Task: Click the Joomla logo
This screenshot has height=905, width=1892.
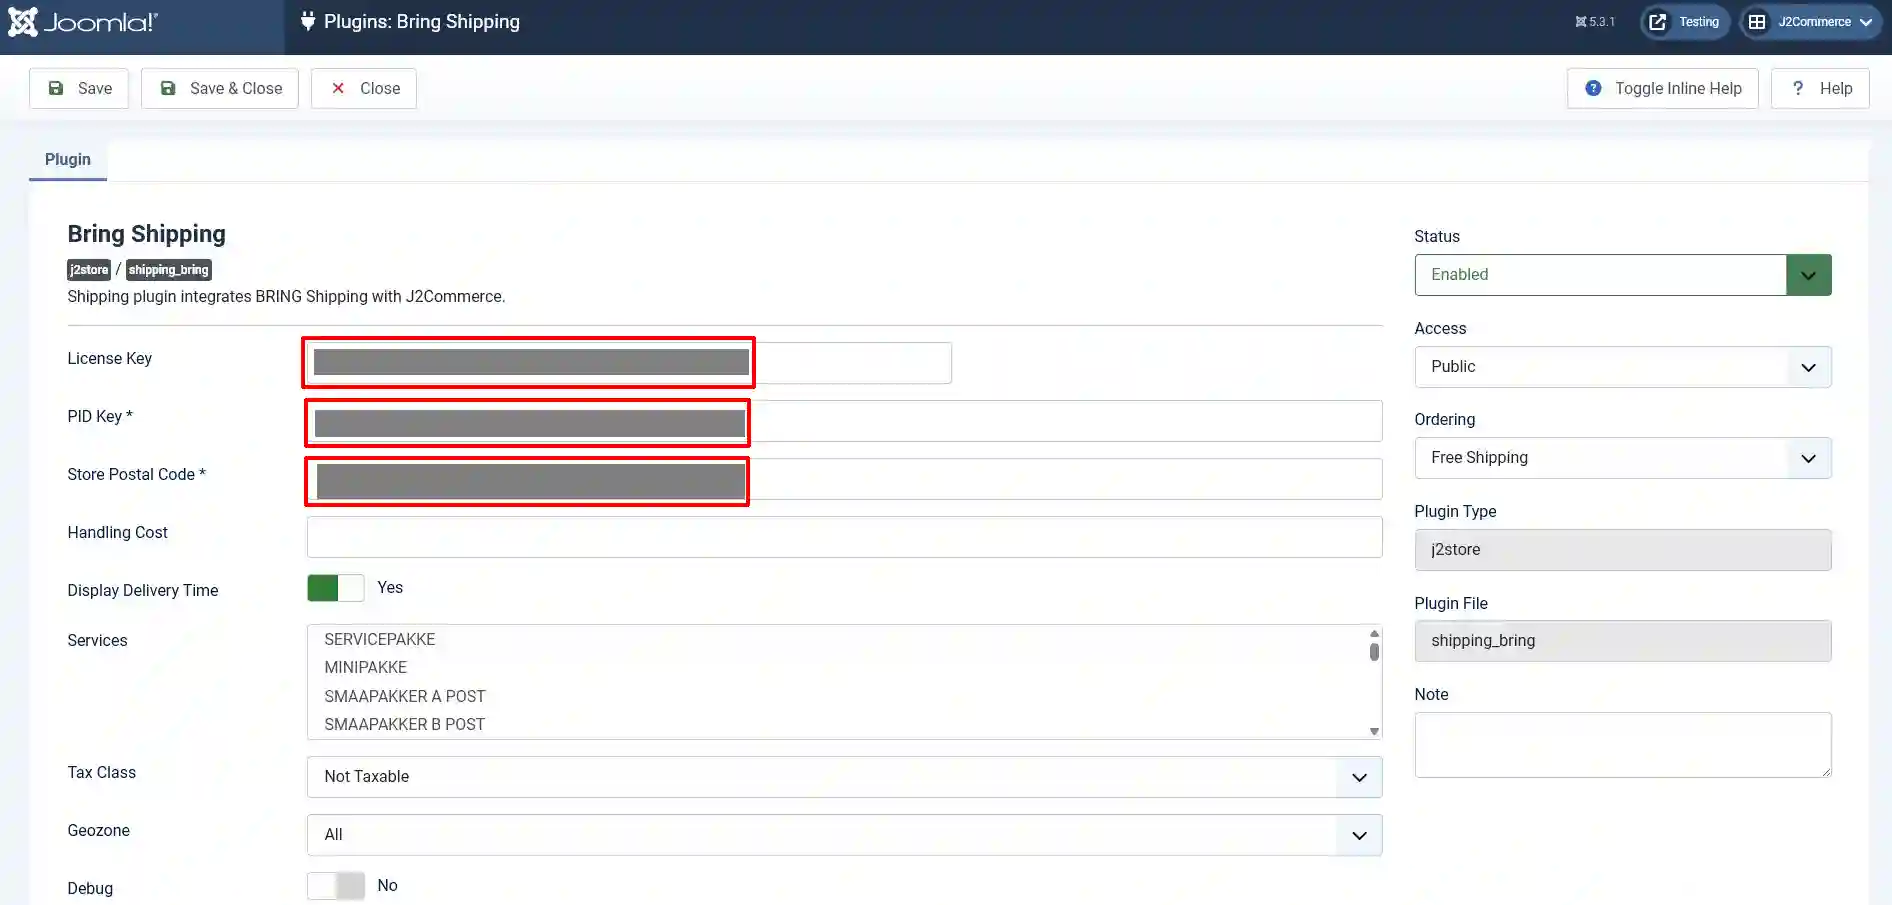Action: (x=83, y=22)
